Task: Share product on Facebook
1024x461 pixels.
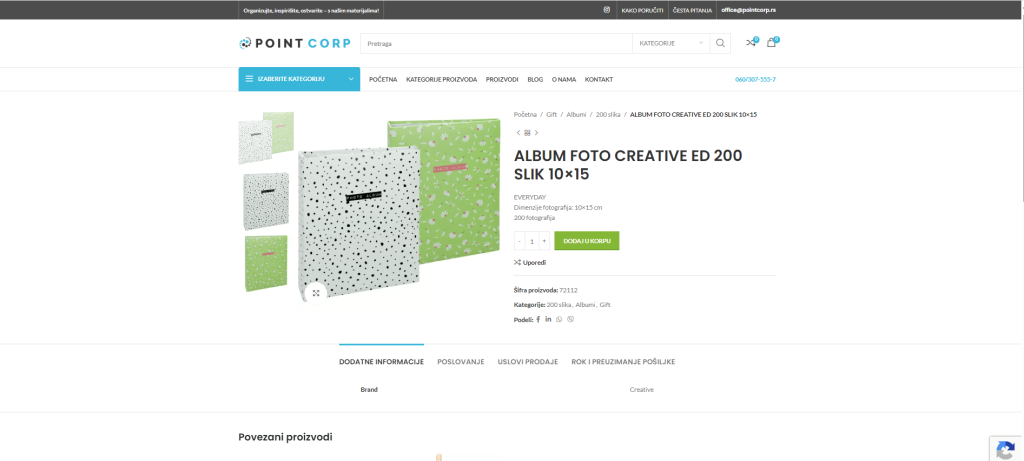Action: [x=538, y=319]
